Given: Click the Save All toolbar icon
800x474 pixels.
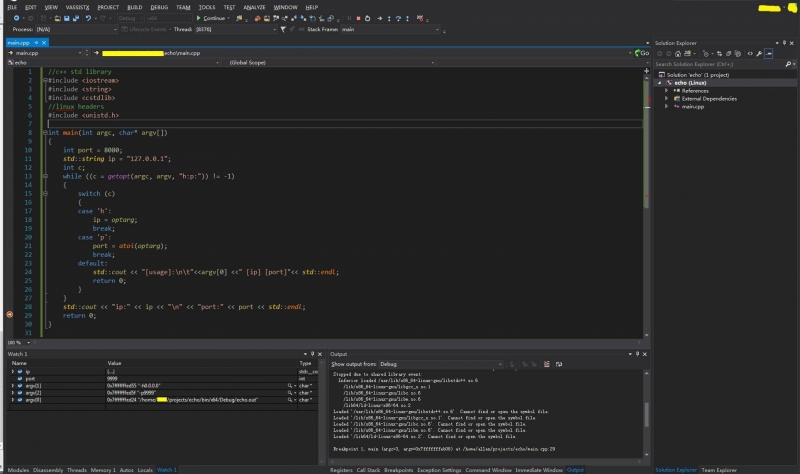Looking at the screenshot, I should pos(76,18).
